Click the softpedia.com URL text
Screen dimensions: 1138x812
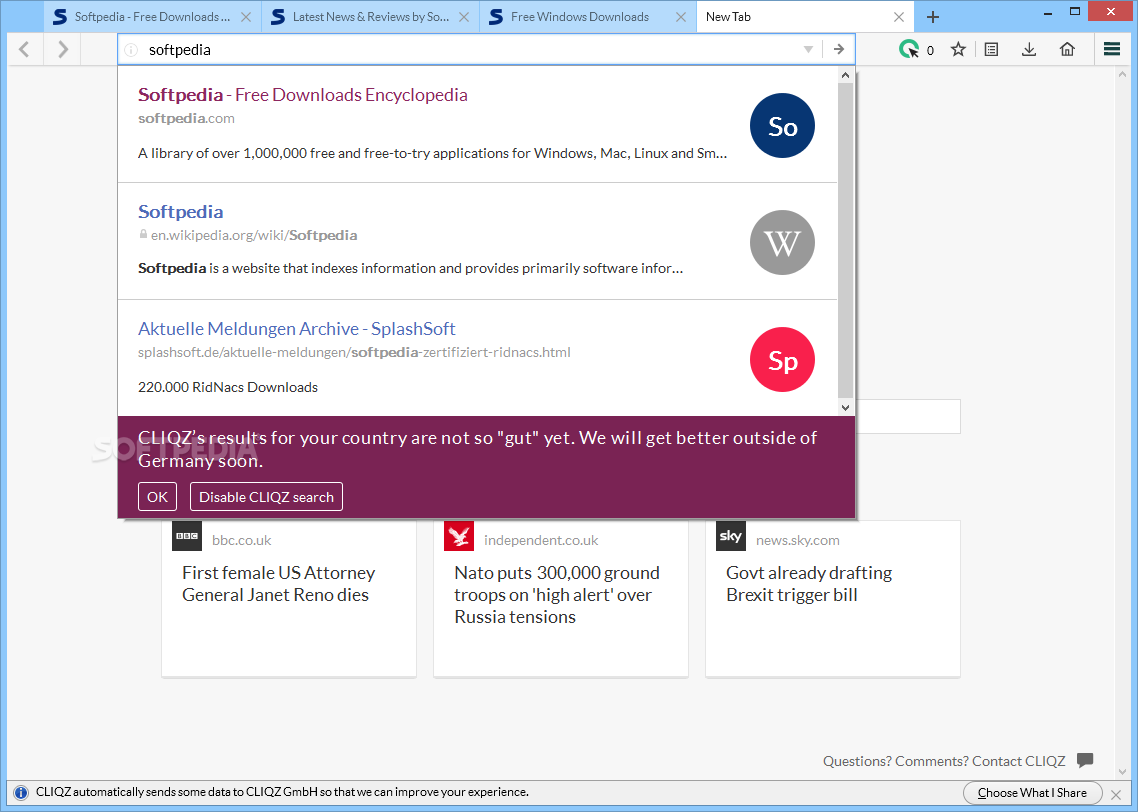pyautogui.click(x=187, y=118)
